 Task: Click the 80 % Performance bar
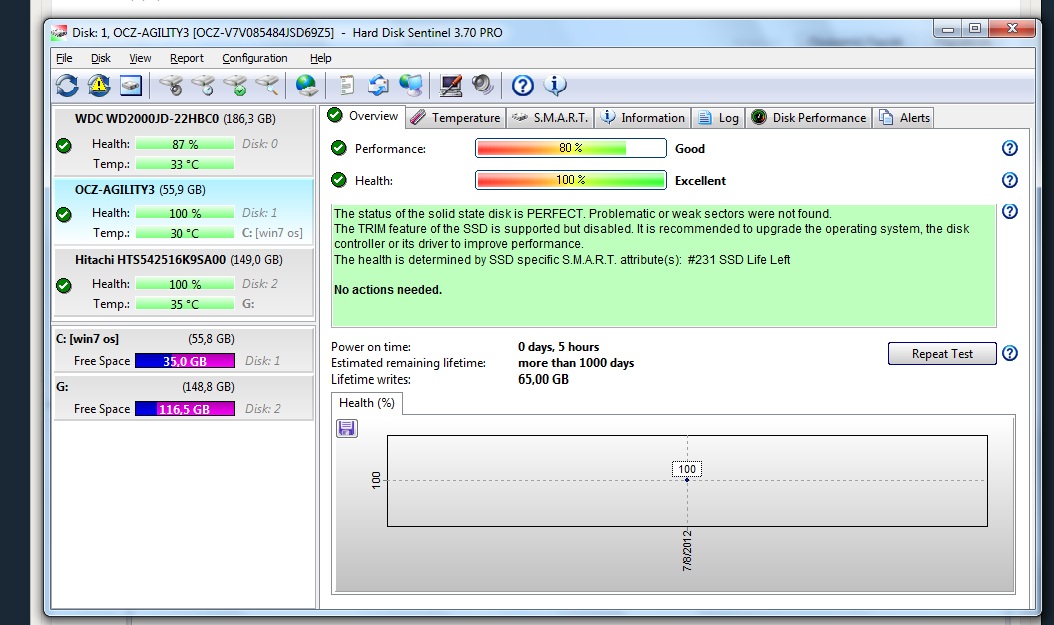point(571,148)
